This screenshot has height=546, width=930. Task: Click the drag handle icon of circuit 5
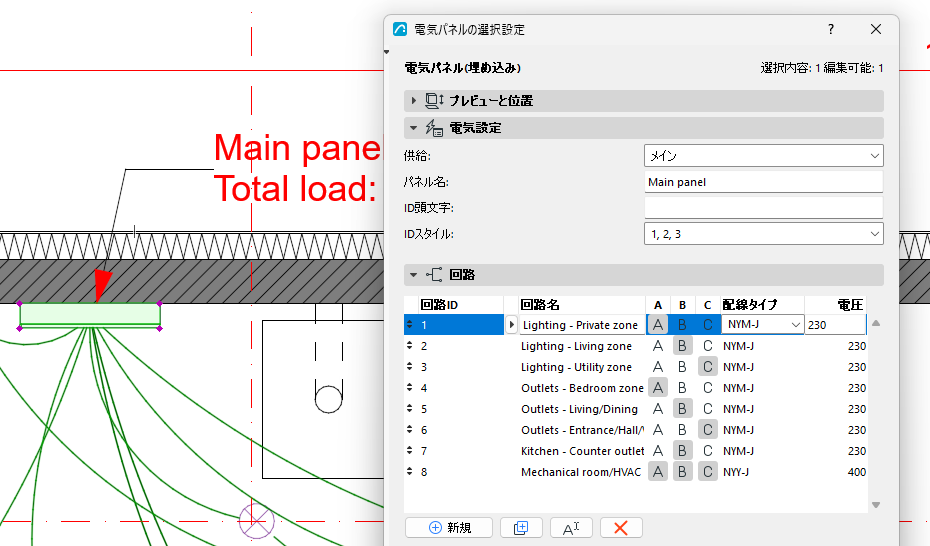[x=409, y=408]
